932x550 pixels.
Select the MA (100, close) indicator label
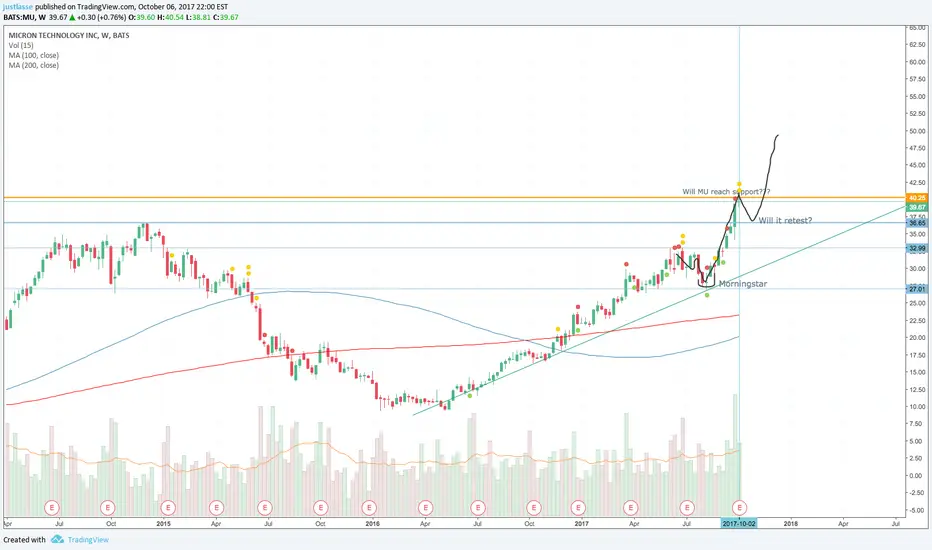[33, 55]
